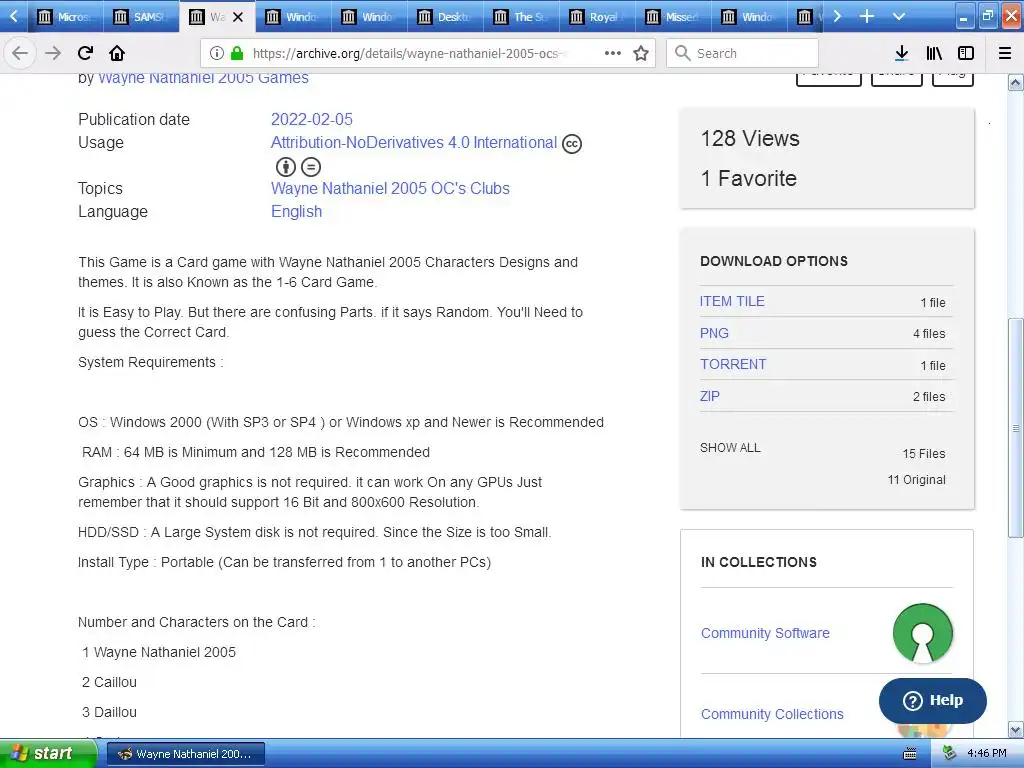Viewport: 1024px width, 768px height.
Task: Open Wayne Nathaniel 2005 Games author link
Action: pos(203,78)
